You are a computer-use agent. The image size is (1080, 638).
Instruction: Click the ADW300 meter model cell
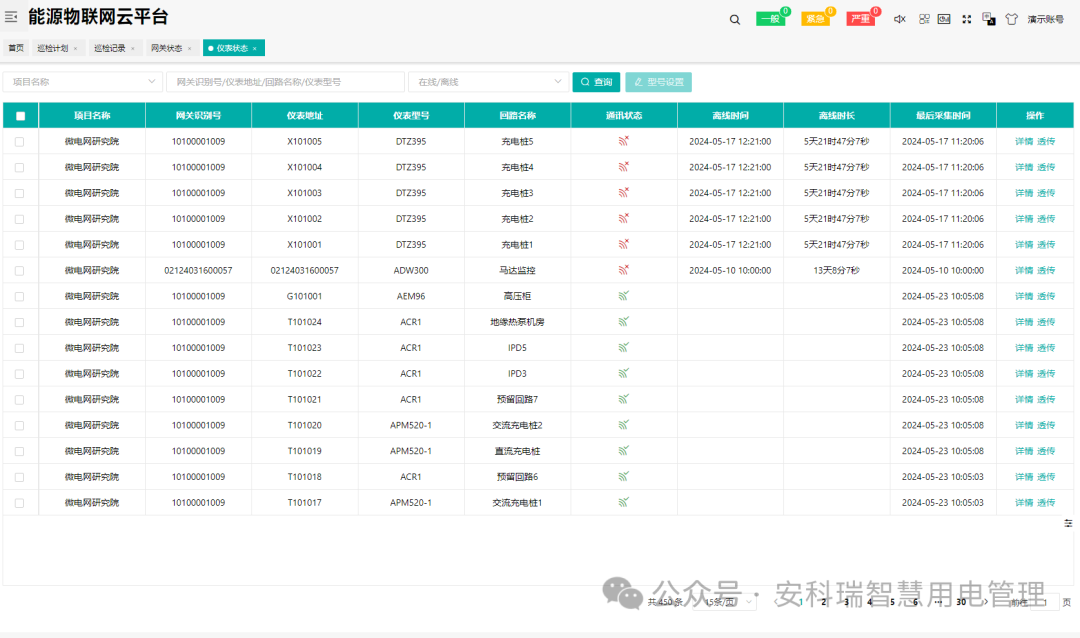(x=411, y=271)
